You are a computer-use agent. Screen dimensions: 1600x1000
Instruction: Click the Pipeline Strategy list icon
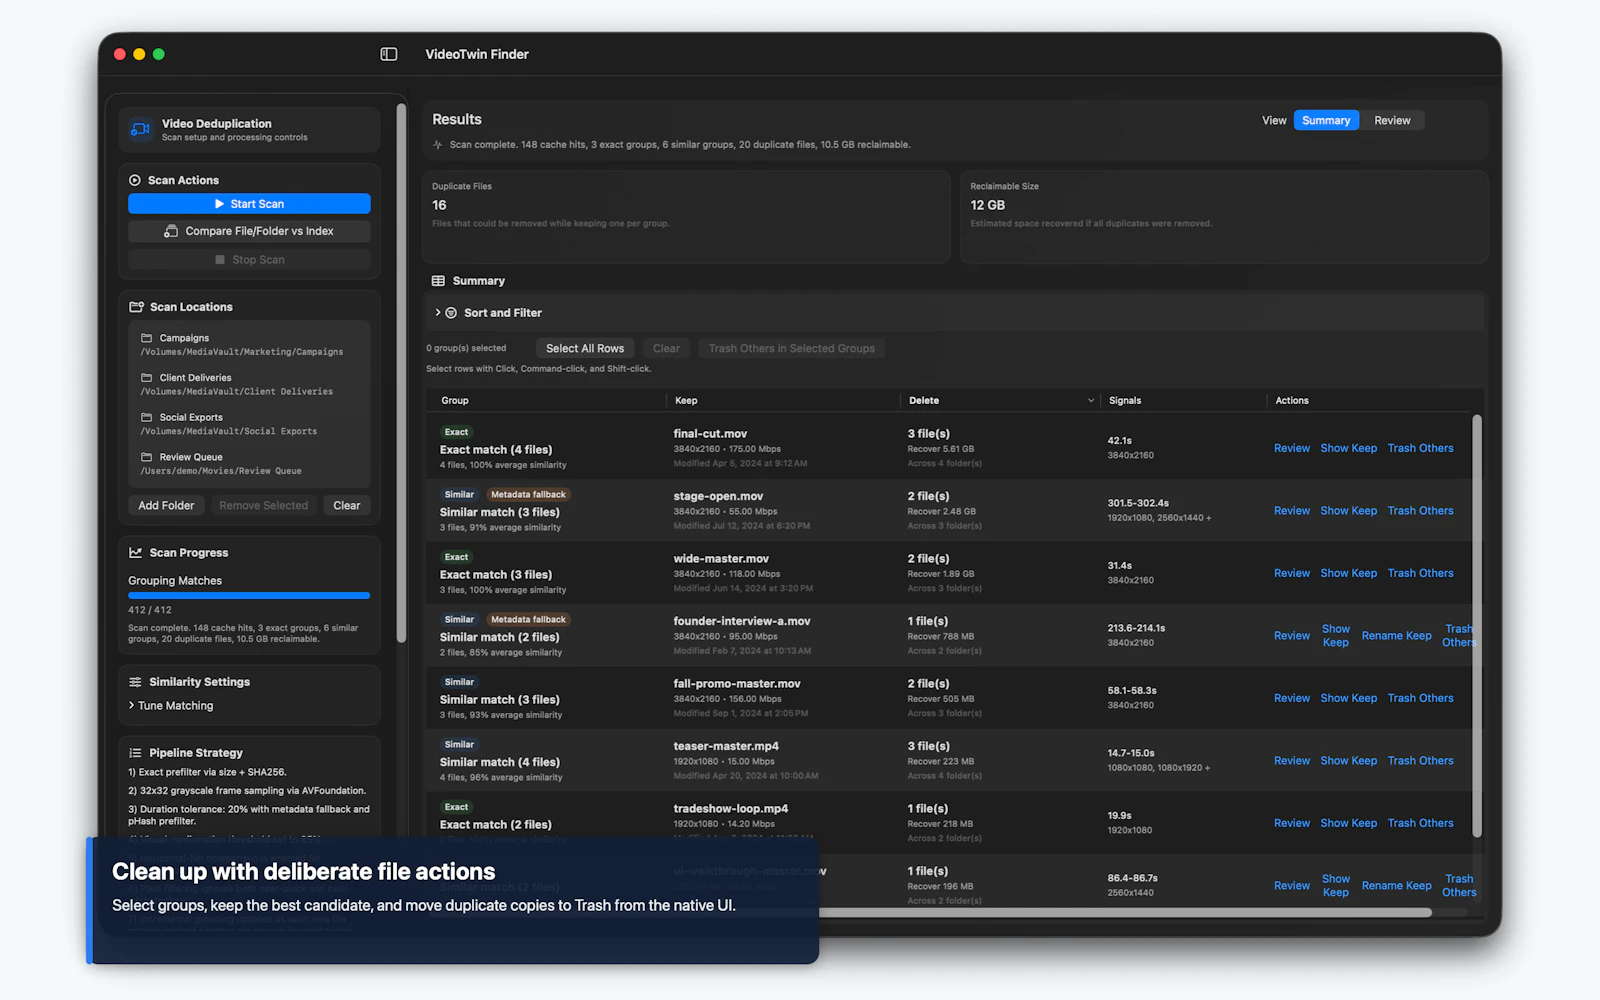click(x=135, y=753)
